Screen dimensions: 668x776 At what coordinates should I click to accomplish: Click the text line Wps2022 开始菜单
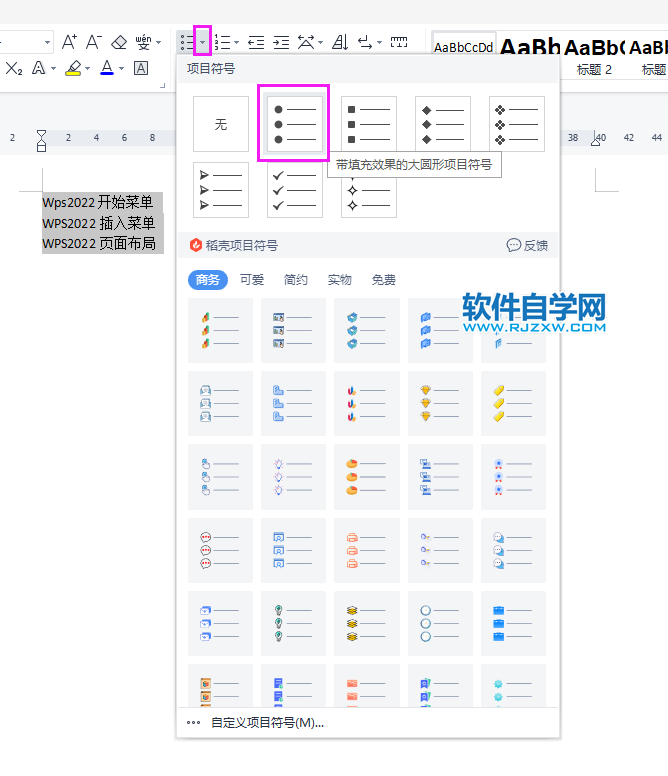point(97,202)
